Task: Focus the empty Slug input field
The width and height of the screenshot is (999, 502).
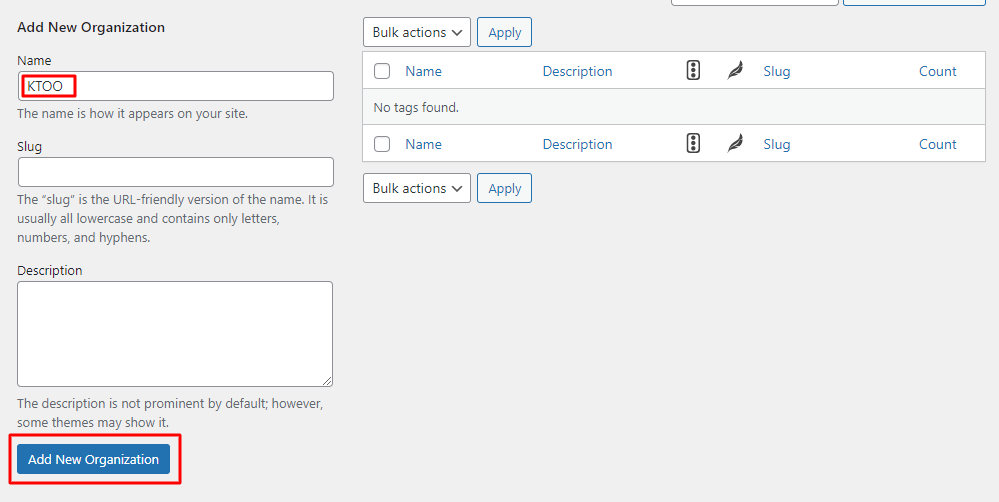Action: pos(176,172)
